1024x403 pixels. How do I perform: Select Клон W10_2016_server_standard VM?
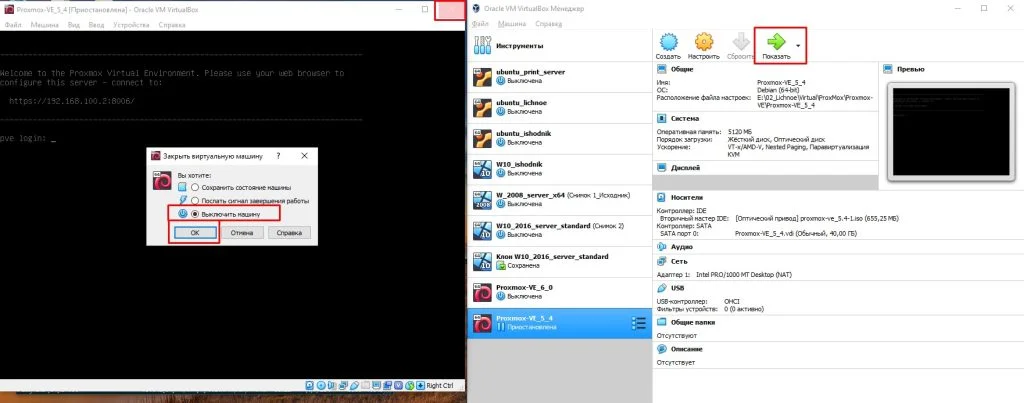click(x=560, y=261)
